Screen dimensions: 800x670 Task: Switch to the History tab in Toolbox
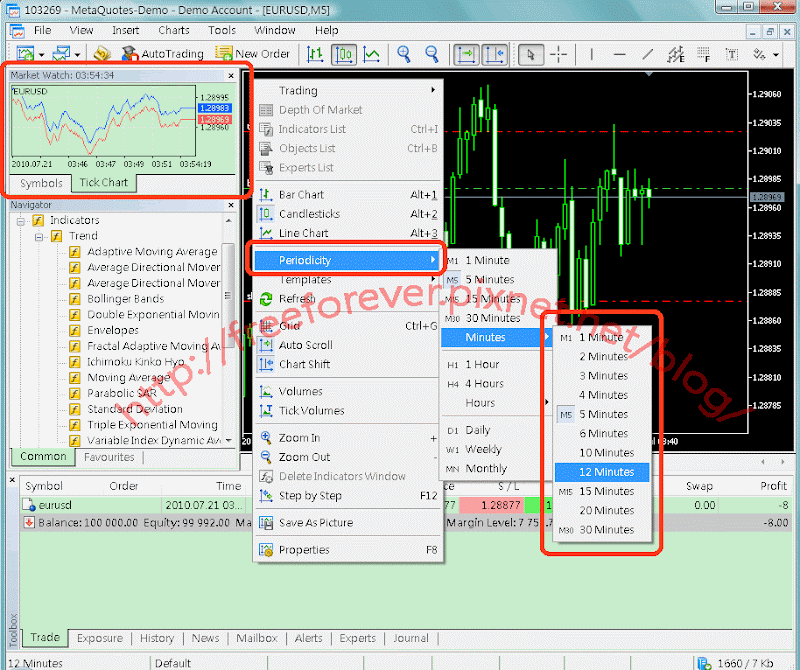click(157, 638)
